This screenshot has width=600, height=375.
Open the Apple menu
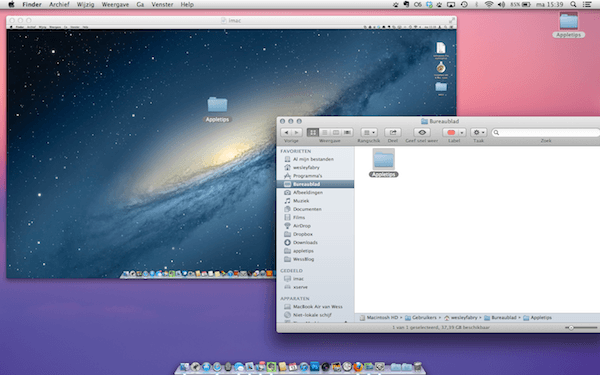11,5
